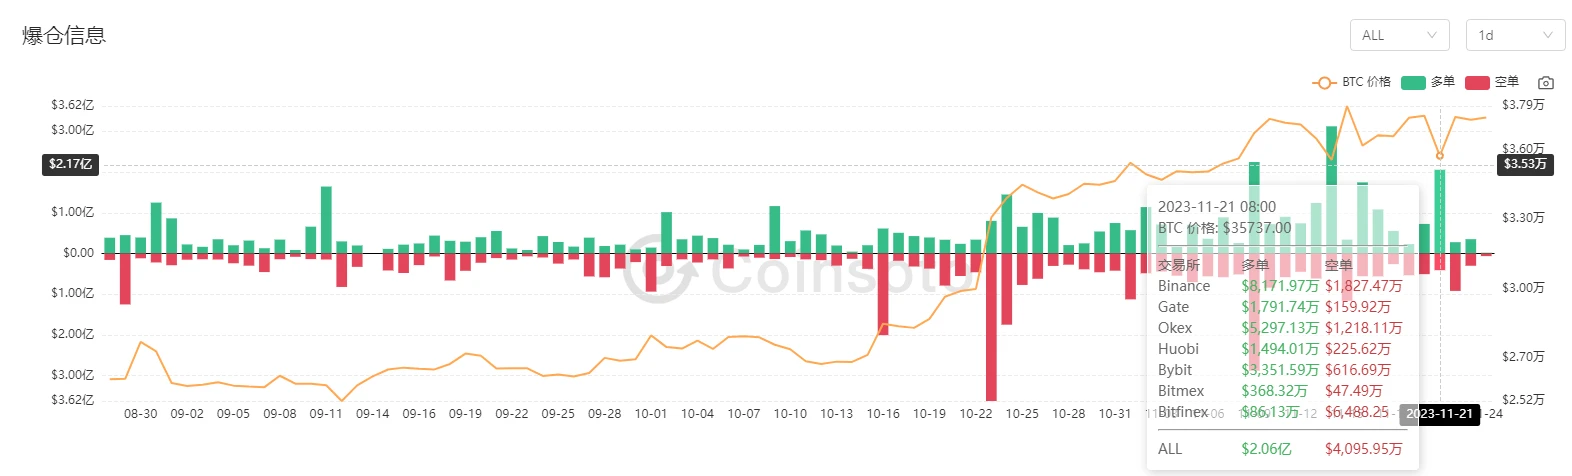Click the green 多单 legend color swatch
The image size is (1572, 476).
[1413, 82]
